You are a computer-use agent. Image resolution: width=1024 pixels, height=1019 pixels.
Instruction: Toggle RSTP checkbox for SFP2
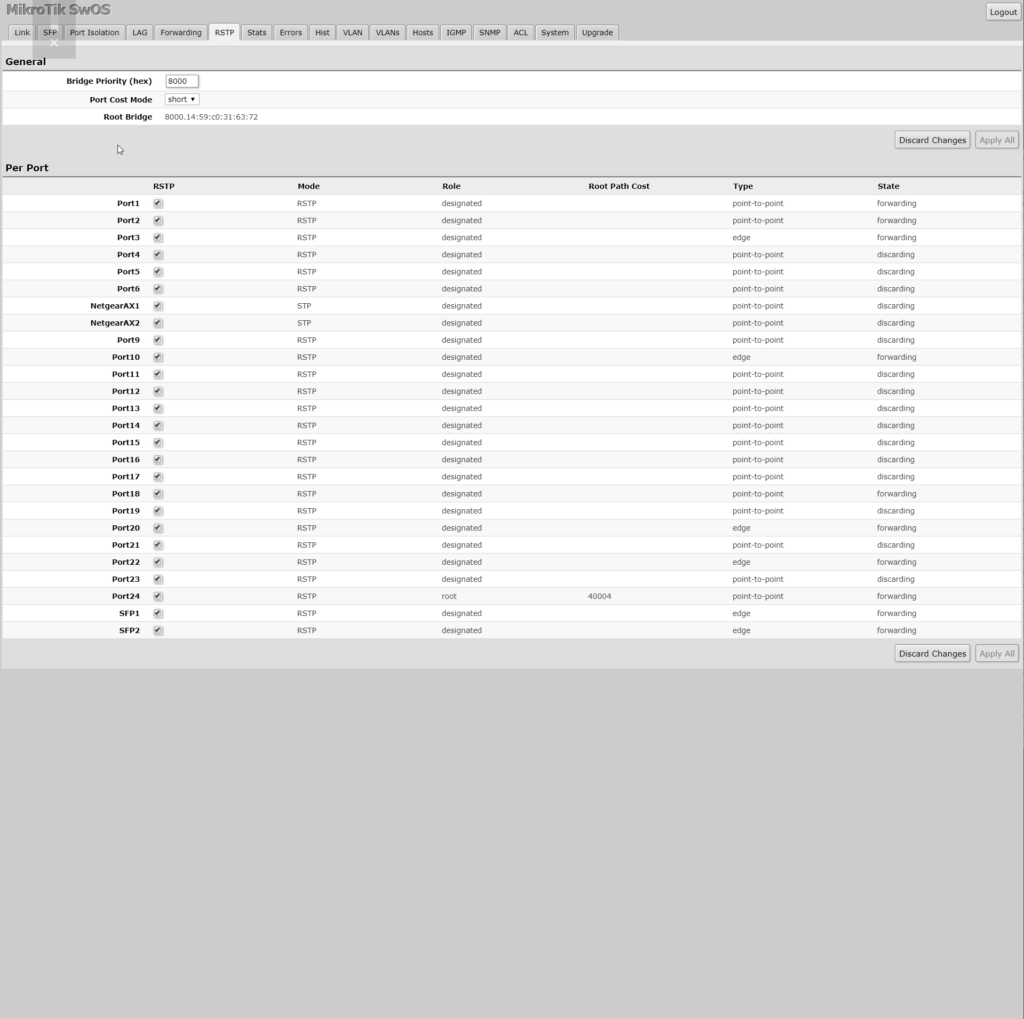(158, 630)
